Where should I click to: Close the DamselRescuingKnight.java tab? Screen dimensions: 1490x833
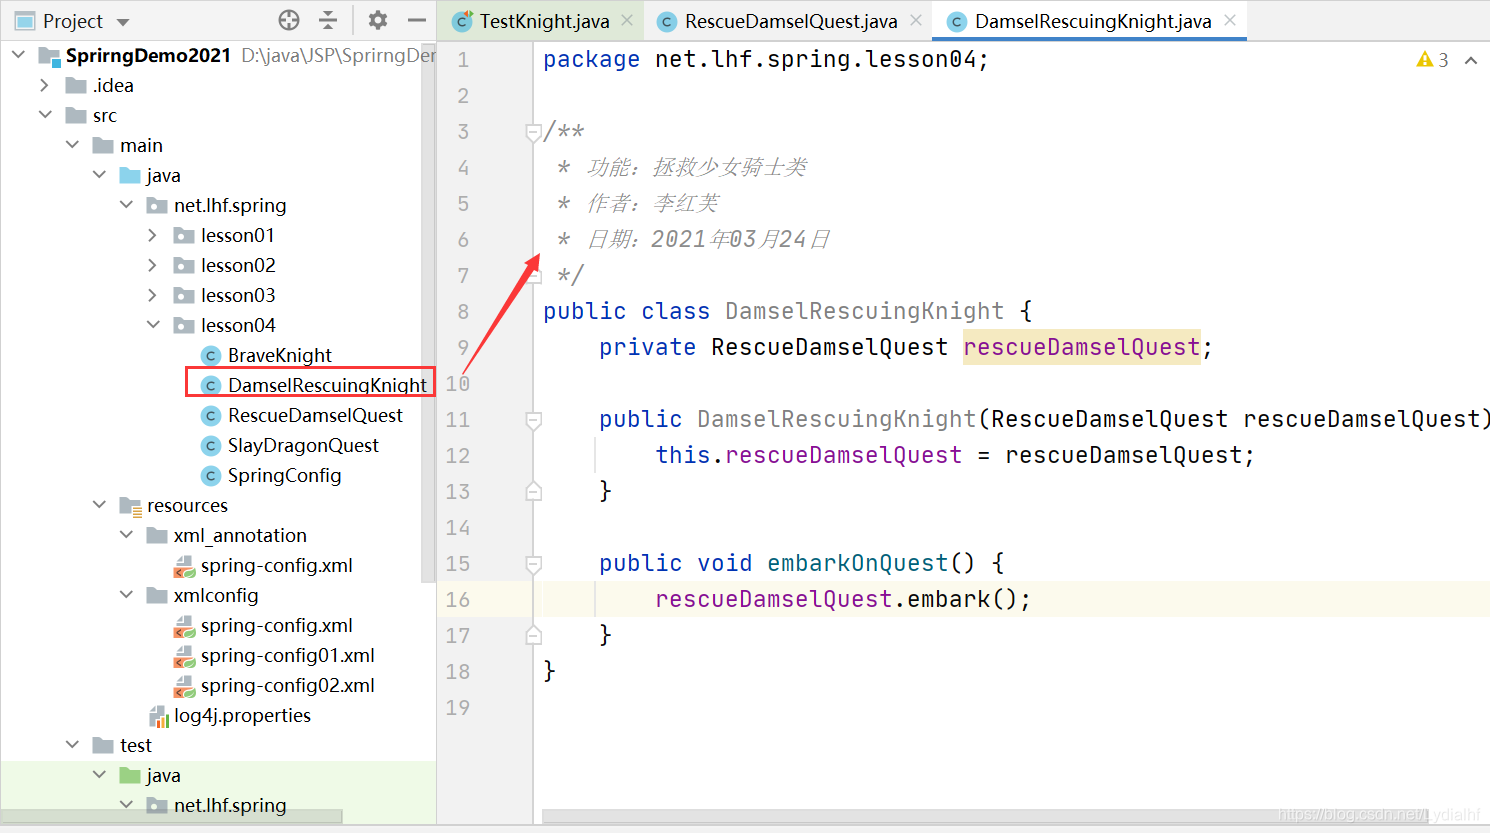pos(1230,20)
